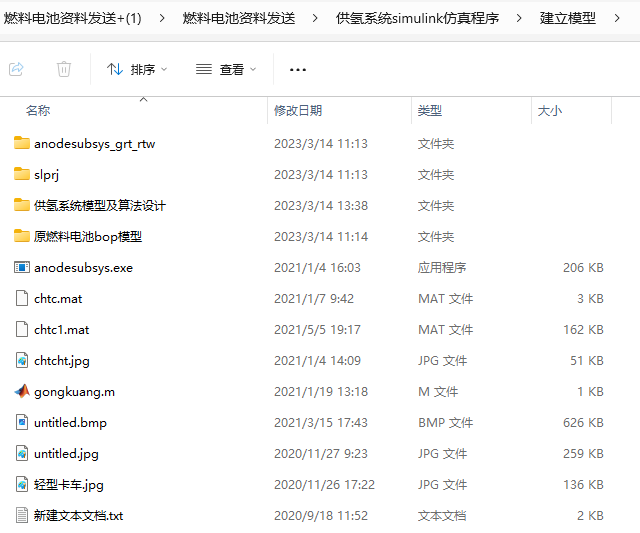Click size 206 KB of anodesubsys.exe
The height and width of the screenshot is (533, 640).
pos(583,268)
